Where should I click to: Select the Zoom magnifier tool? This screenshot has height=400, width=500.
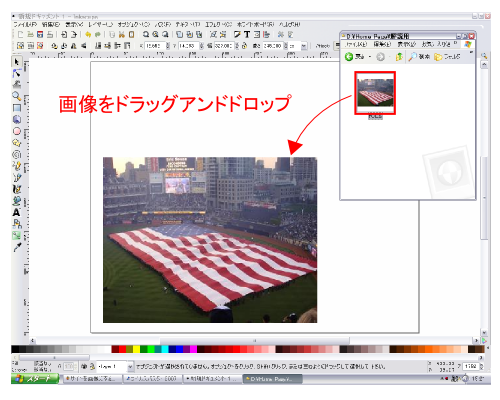17,96
